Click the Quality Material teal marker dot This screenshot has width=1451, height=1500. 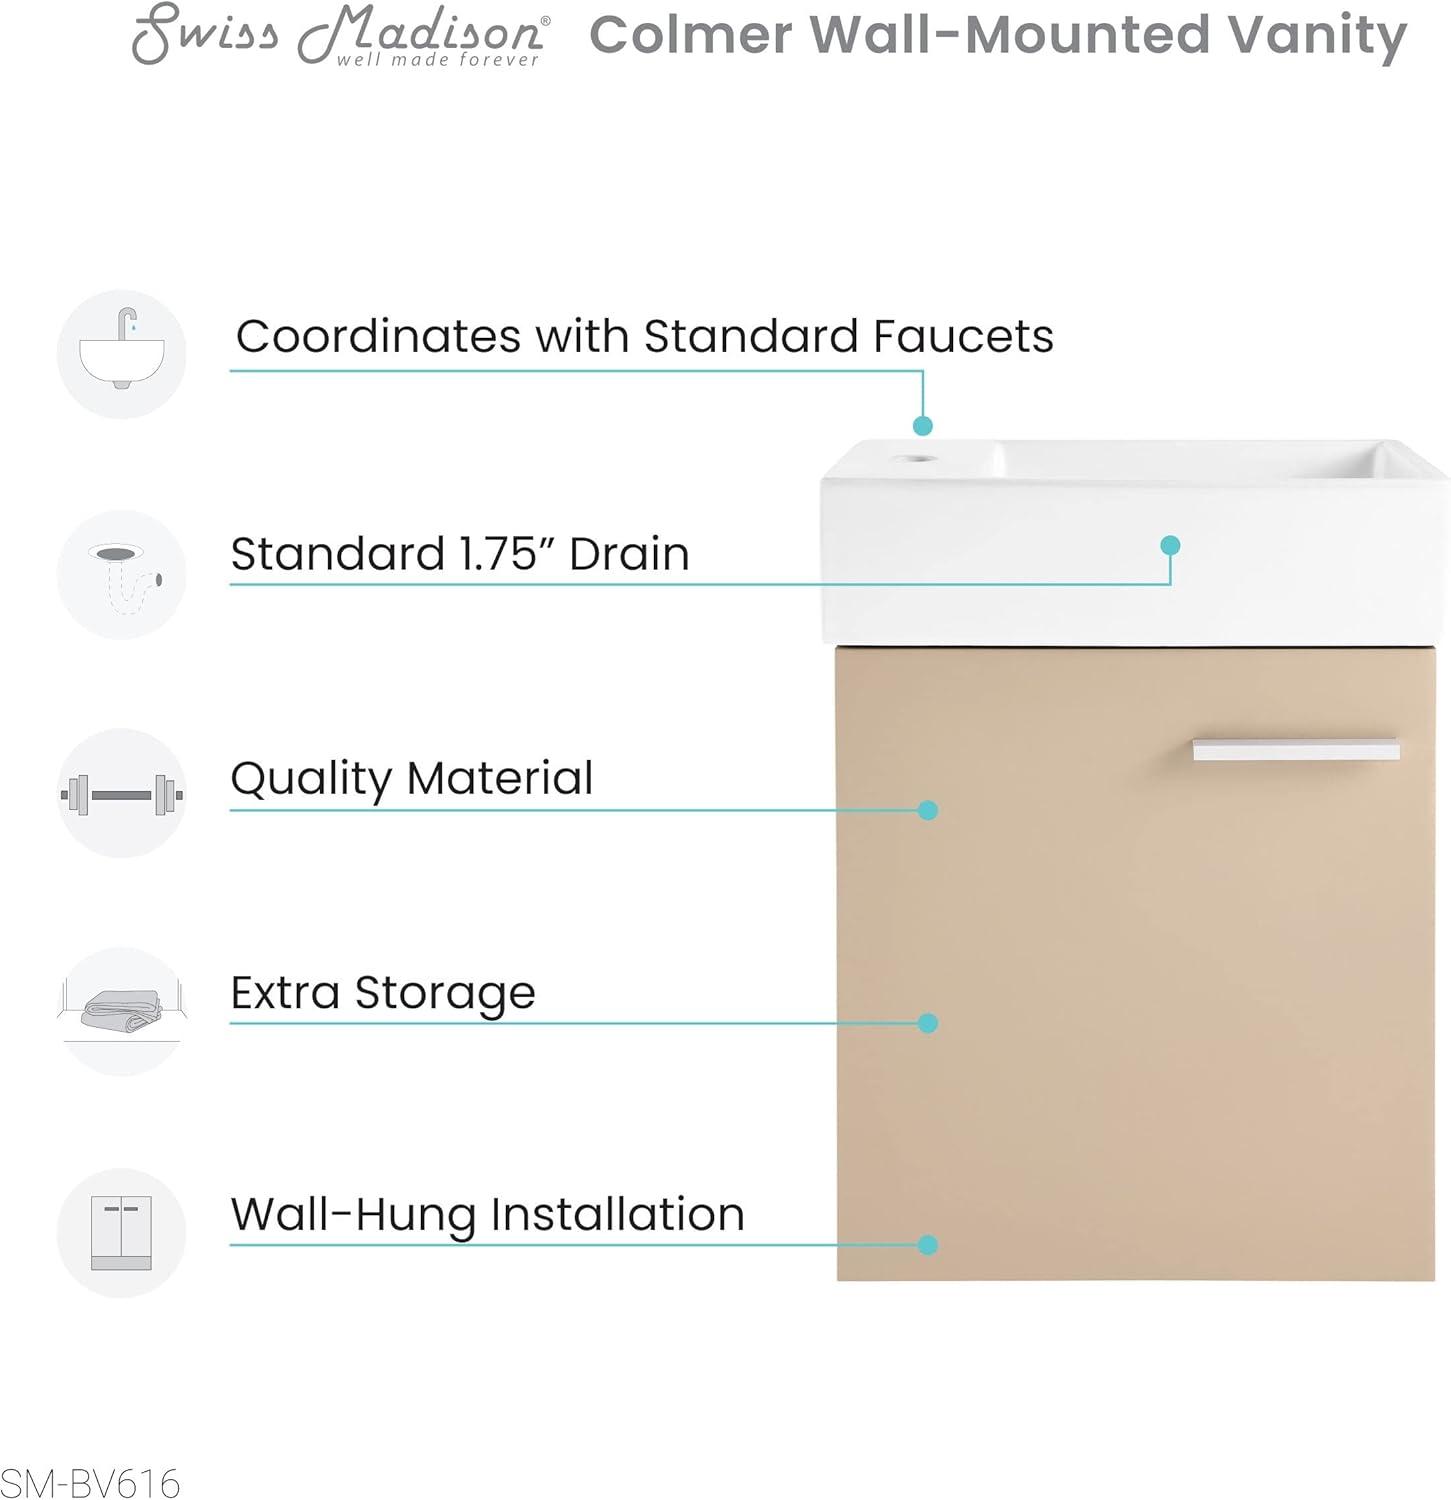tap(928, 810)
